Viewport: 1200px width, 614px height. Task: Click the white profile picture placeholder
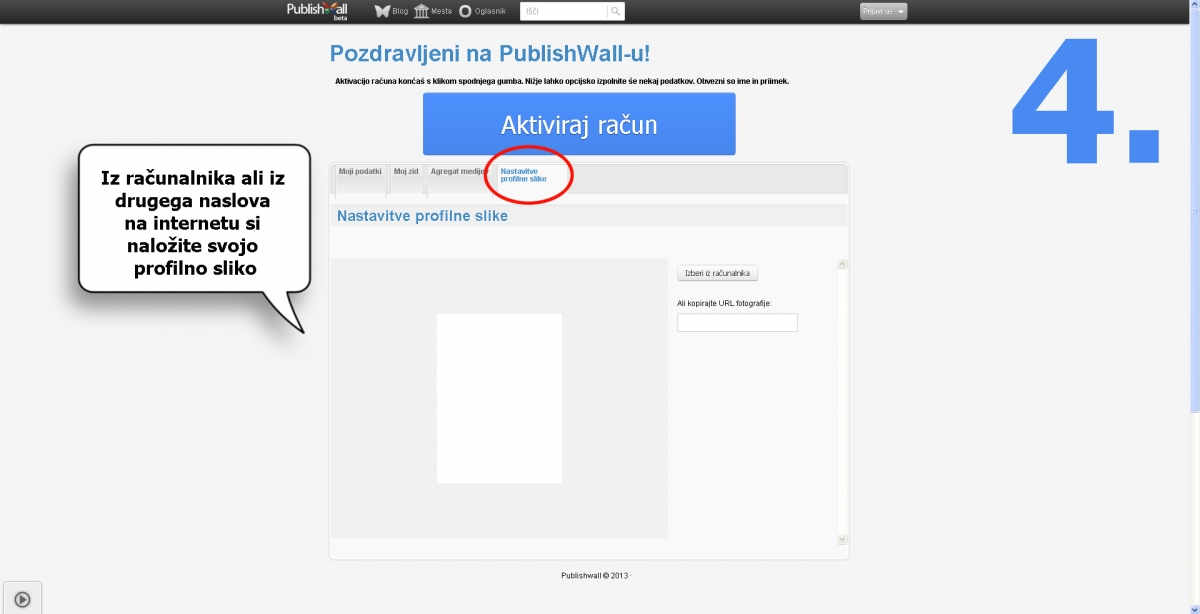coord(499,398)
